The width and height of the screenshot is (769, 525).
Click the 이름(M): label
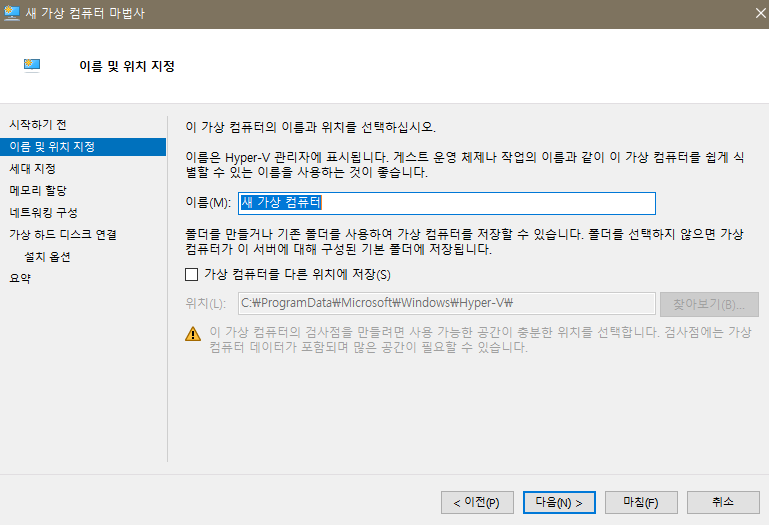coord(208,202)
